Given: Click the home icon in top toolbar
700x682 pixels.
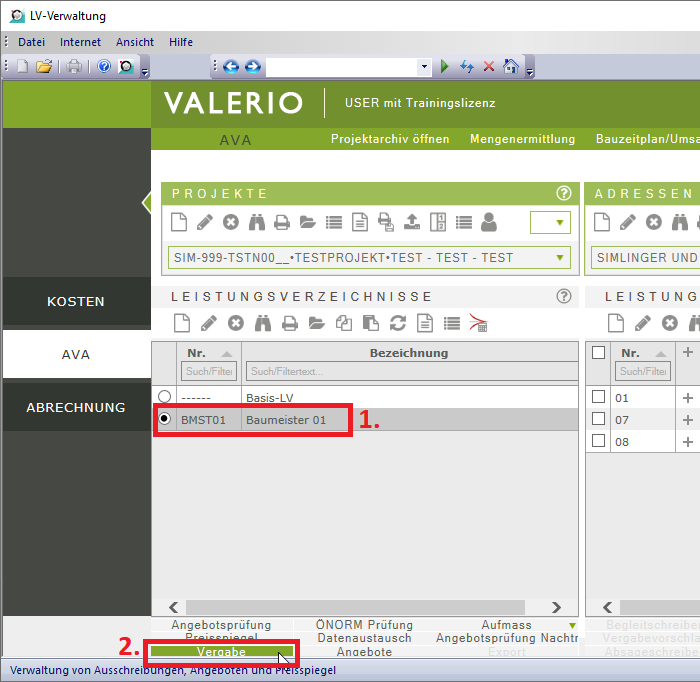Looking at the screenshot, I should pyautogui.click(x=511, y=67).
